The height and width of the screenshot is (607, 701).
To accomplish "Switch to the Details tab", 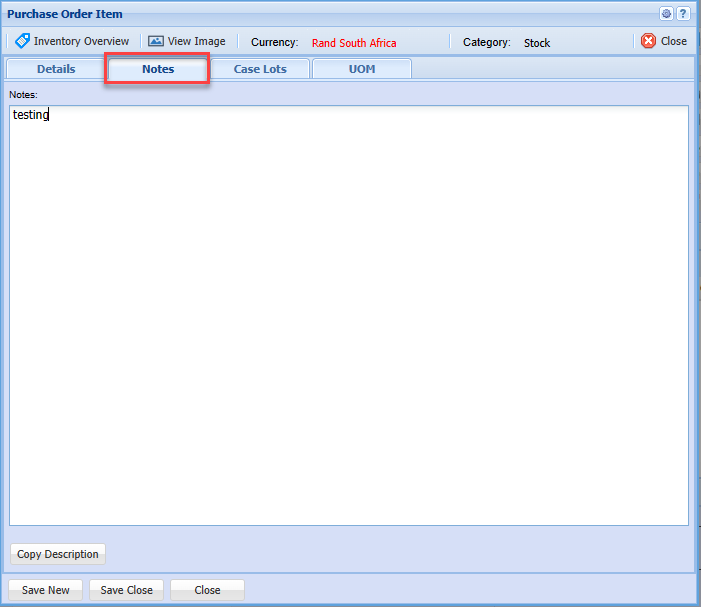I will pyautogui.click(x=56, y=69).
